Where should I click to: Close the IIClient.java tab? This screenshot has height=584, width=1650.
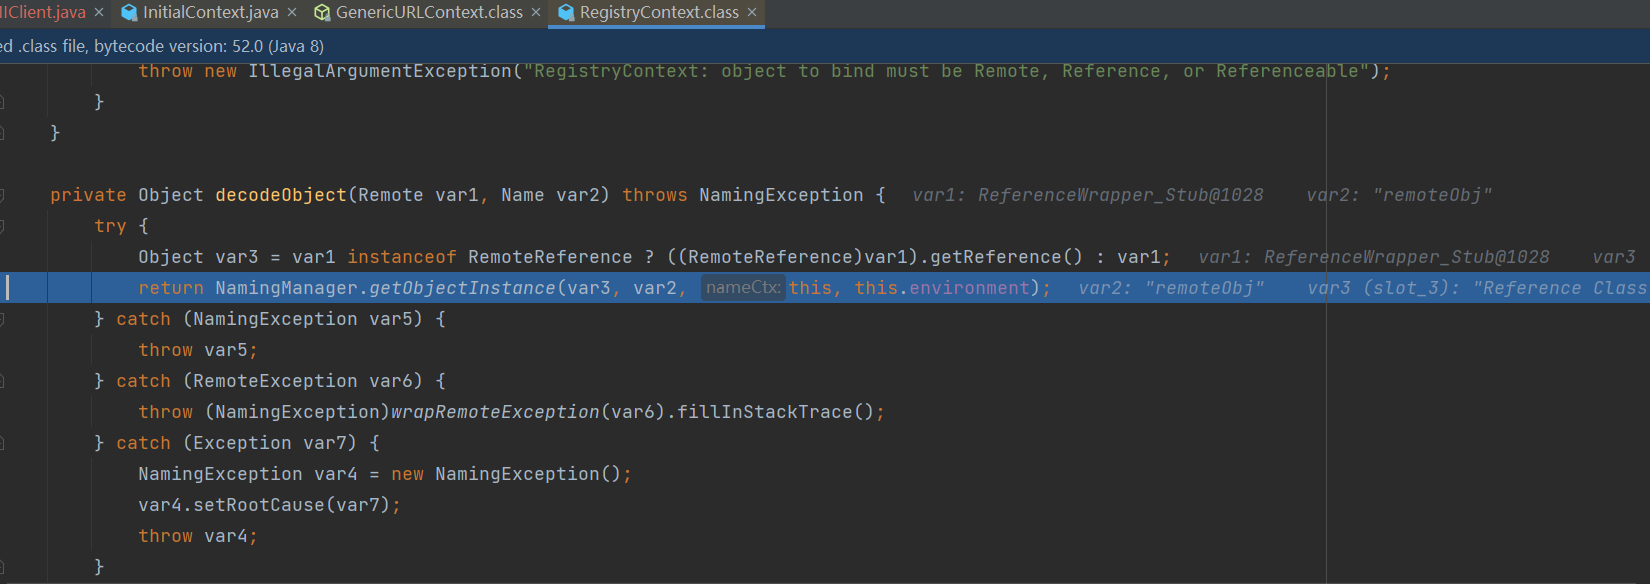point(99,12)
